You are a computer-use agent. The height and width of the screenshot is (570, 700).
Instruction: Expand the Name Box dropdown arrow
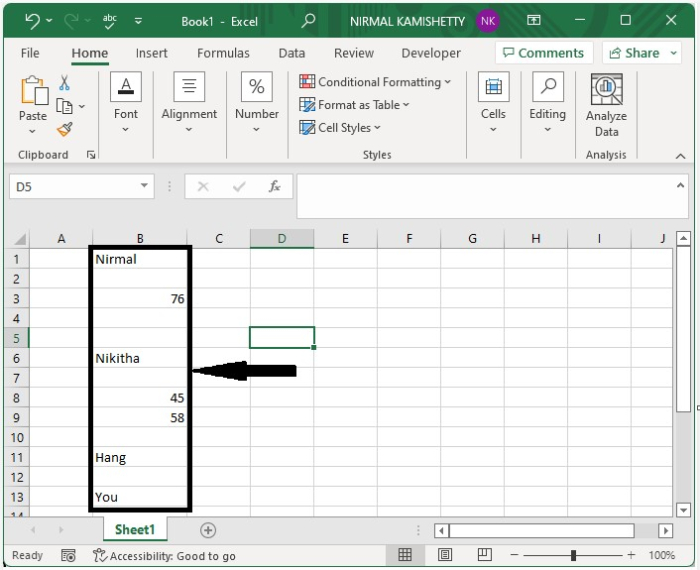point(144,186)
